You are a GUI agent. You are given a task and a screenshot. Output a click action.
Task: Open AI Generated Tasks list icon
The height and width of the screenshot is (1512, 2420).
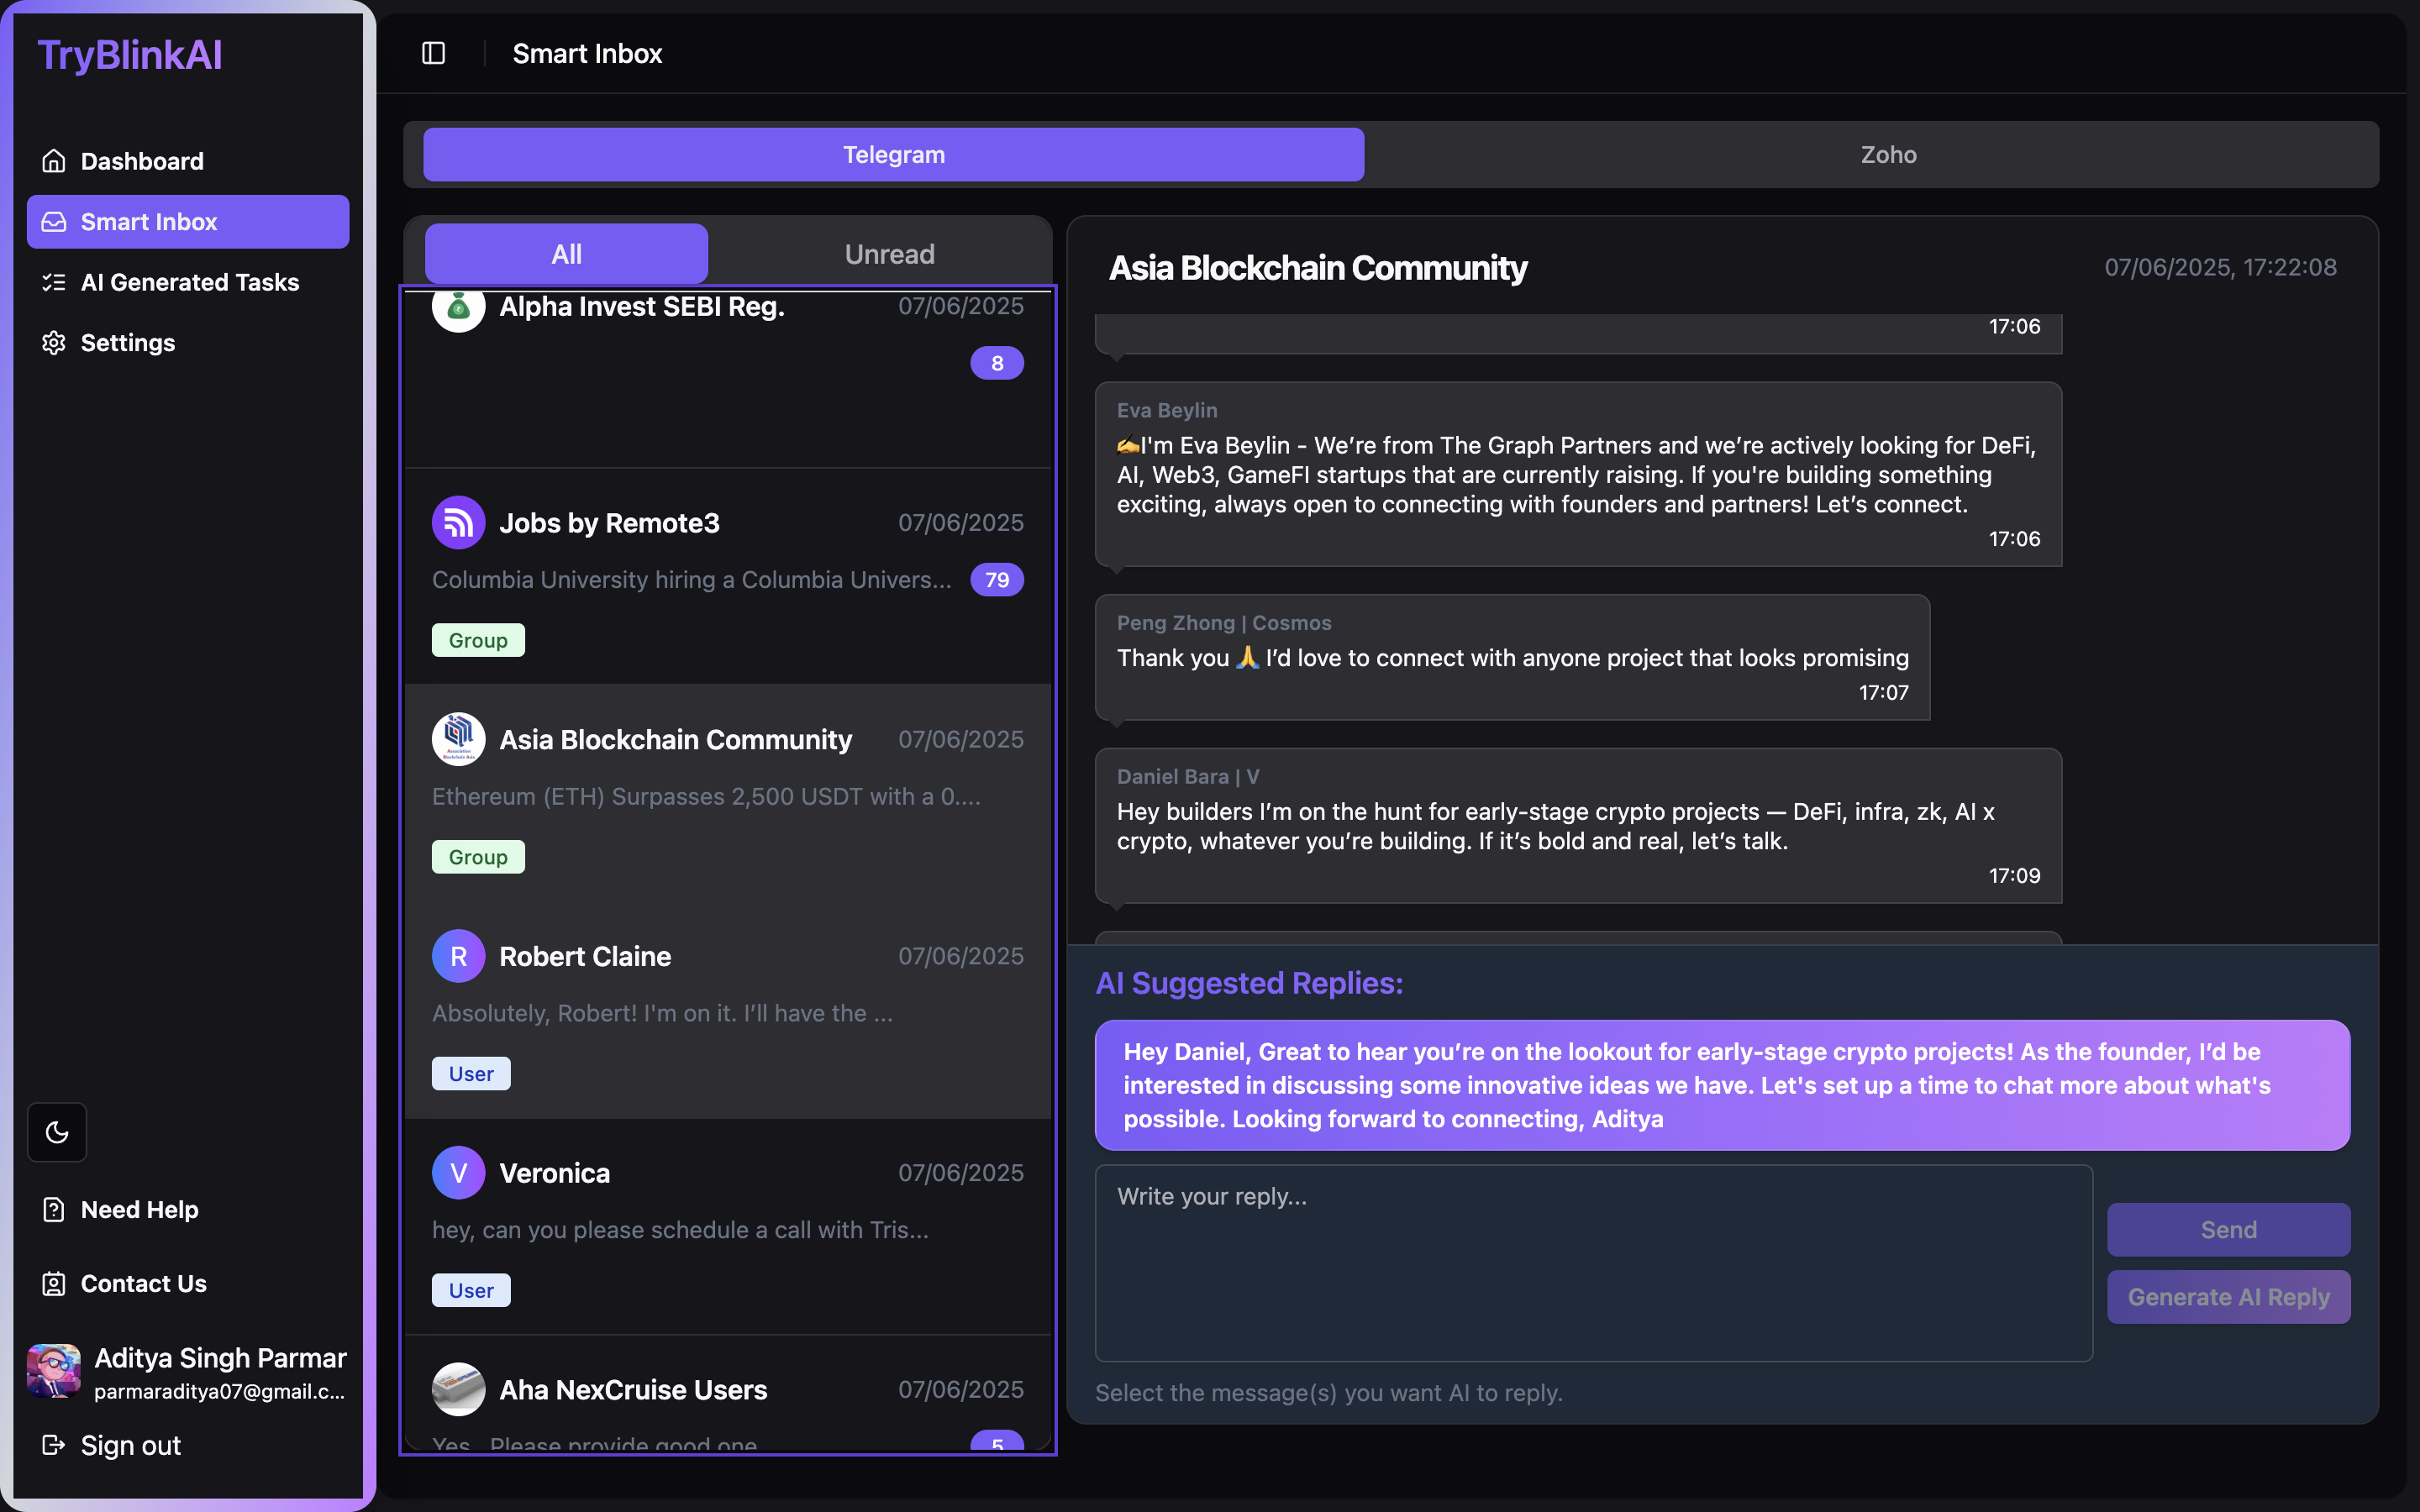pyautogui.click(x=54, y=282)
